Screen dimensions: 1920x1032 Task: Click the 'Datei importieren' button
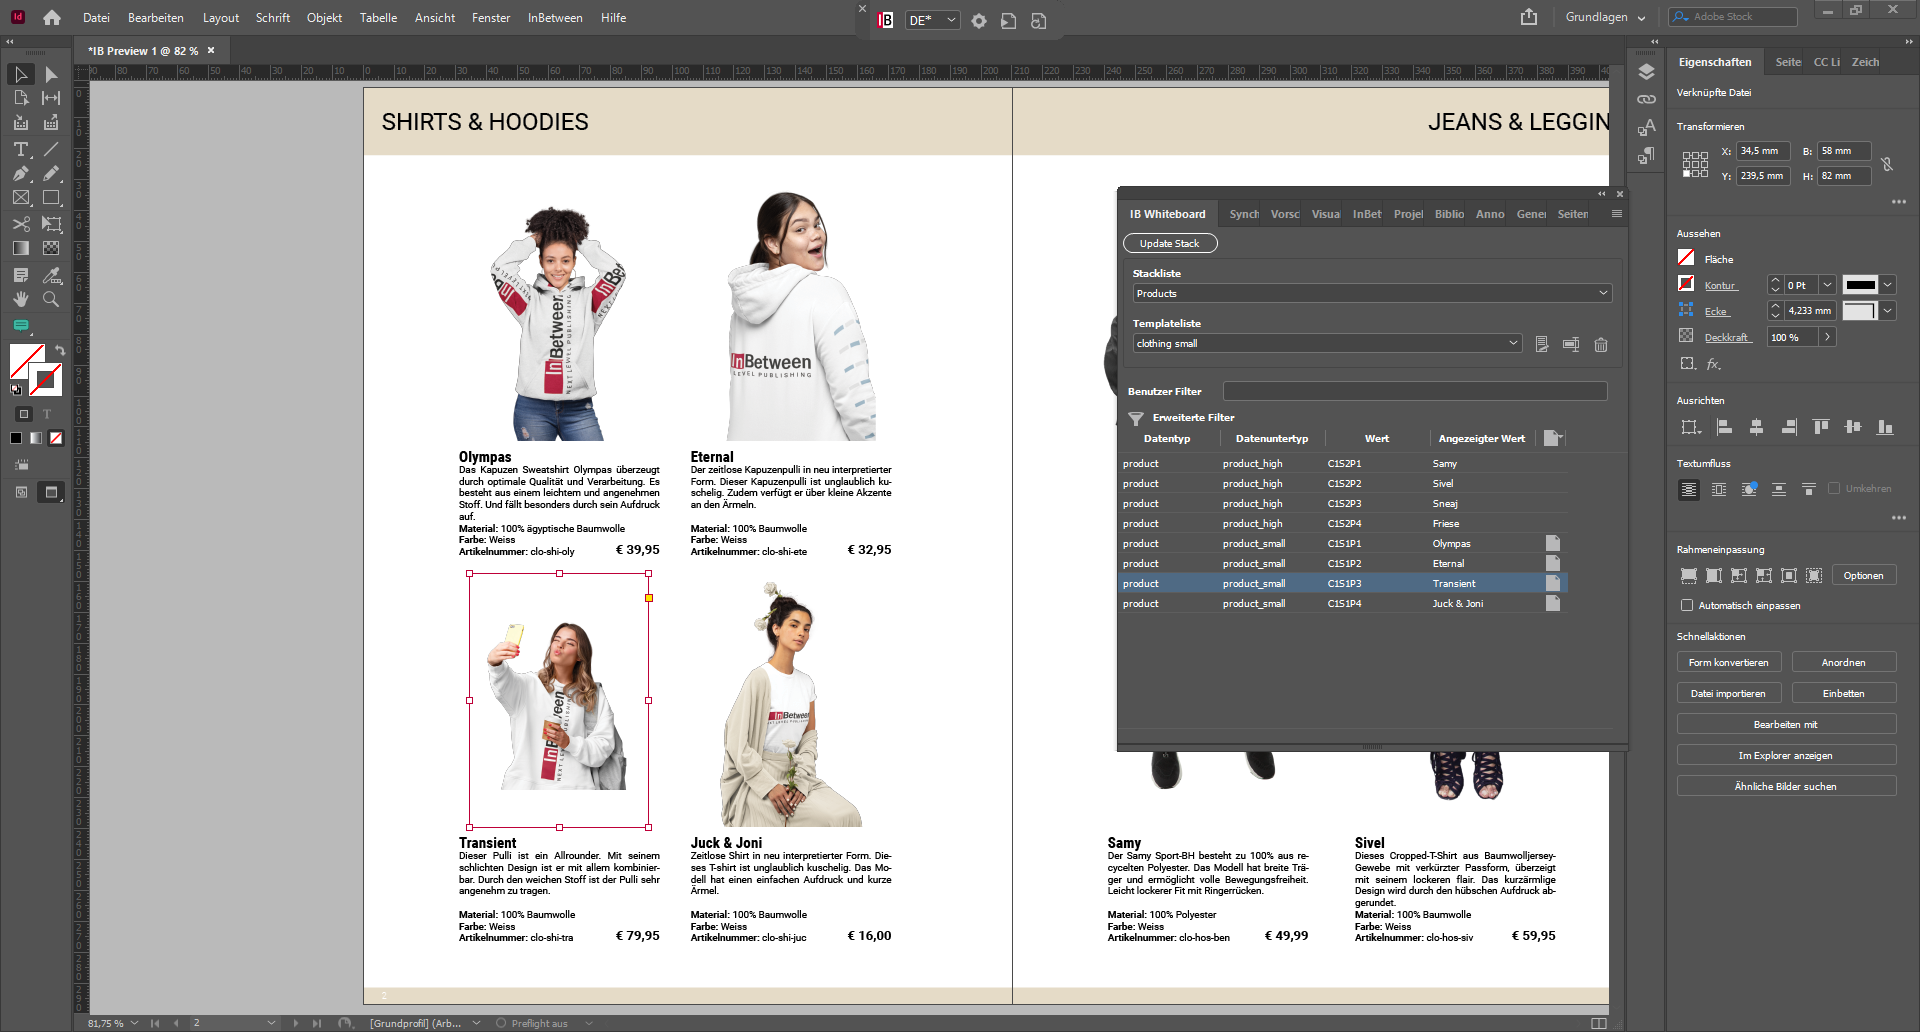coord(1729,693)
